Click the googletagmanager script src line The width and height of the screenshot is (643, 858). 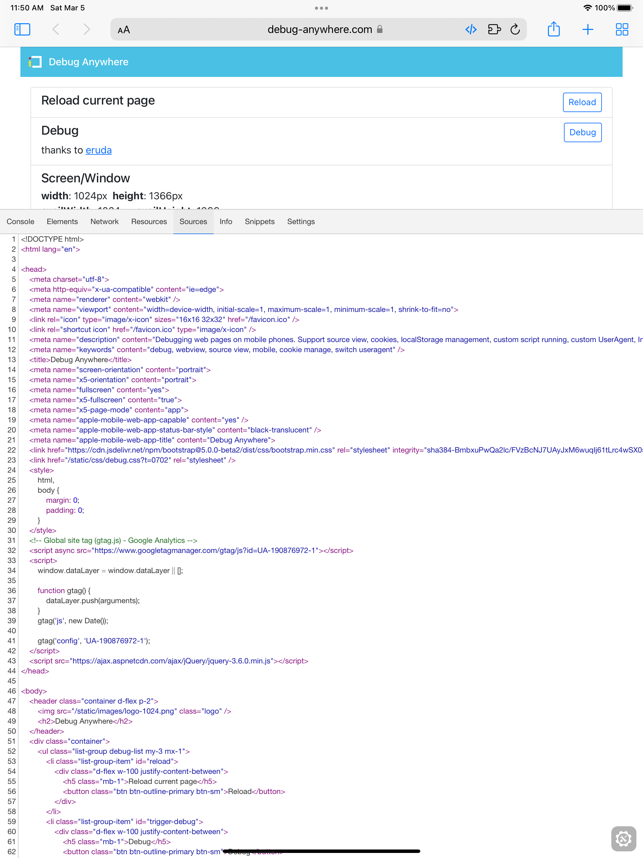191,550
